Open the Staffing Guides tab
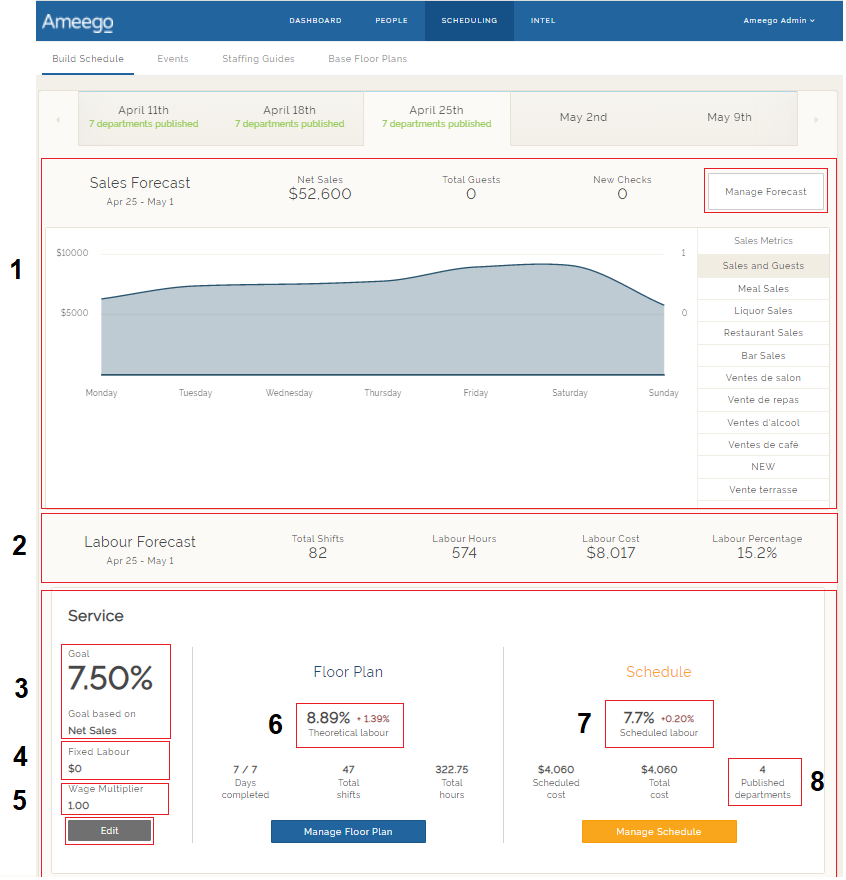The image size is (846, 880). [x=258, y=58]
